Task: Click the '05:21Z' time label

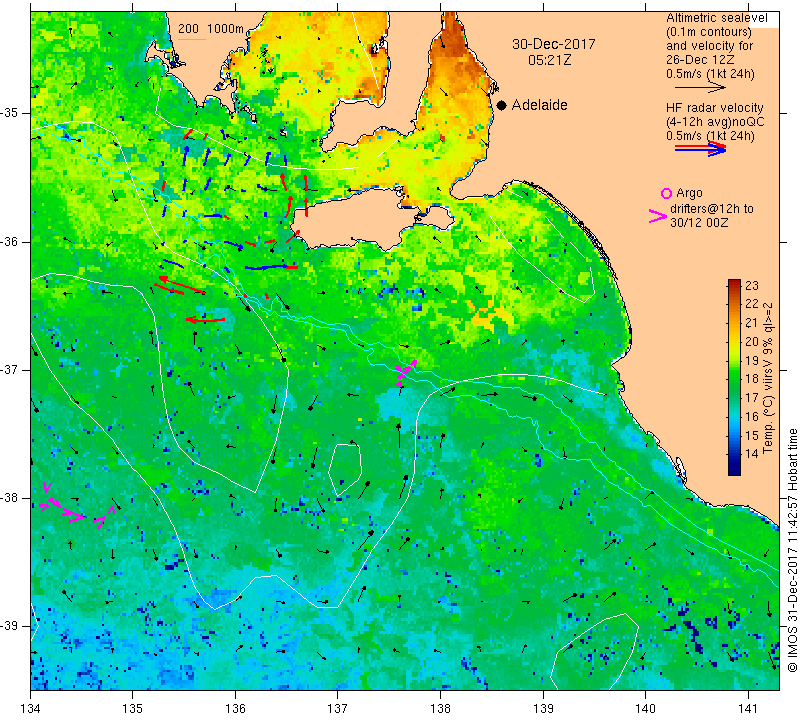Action: [x=549, y=60]
